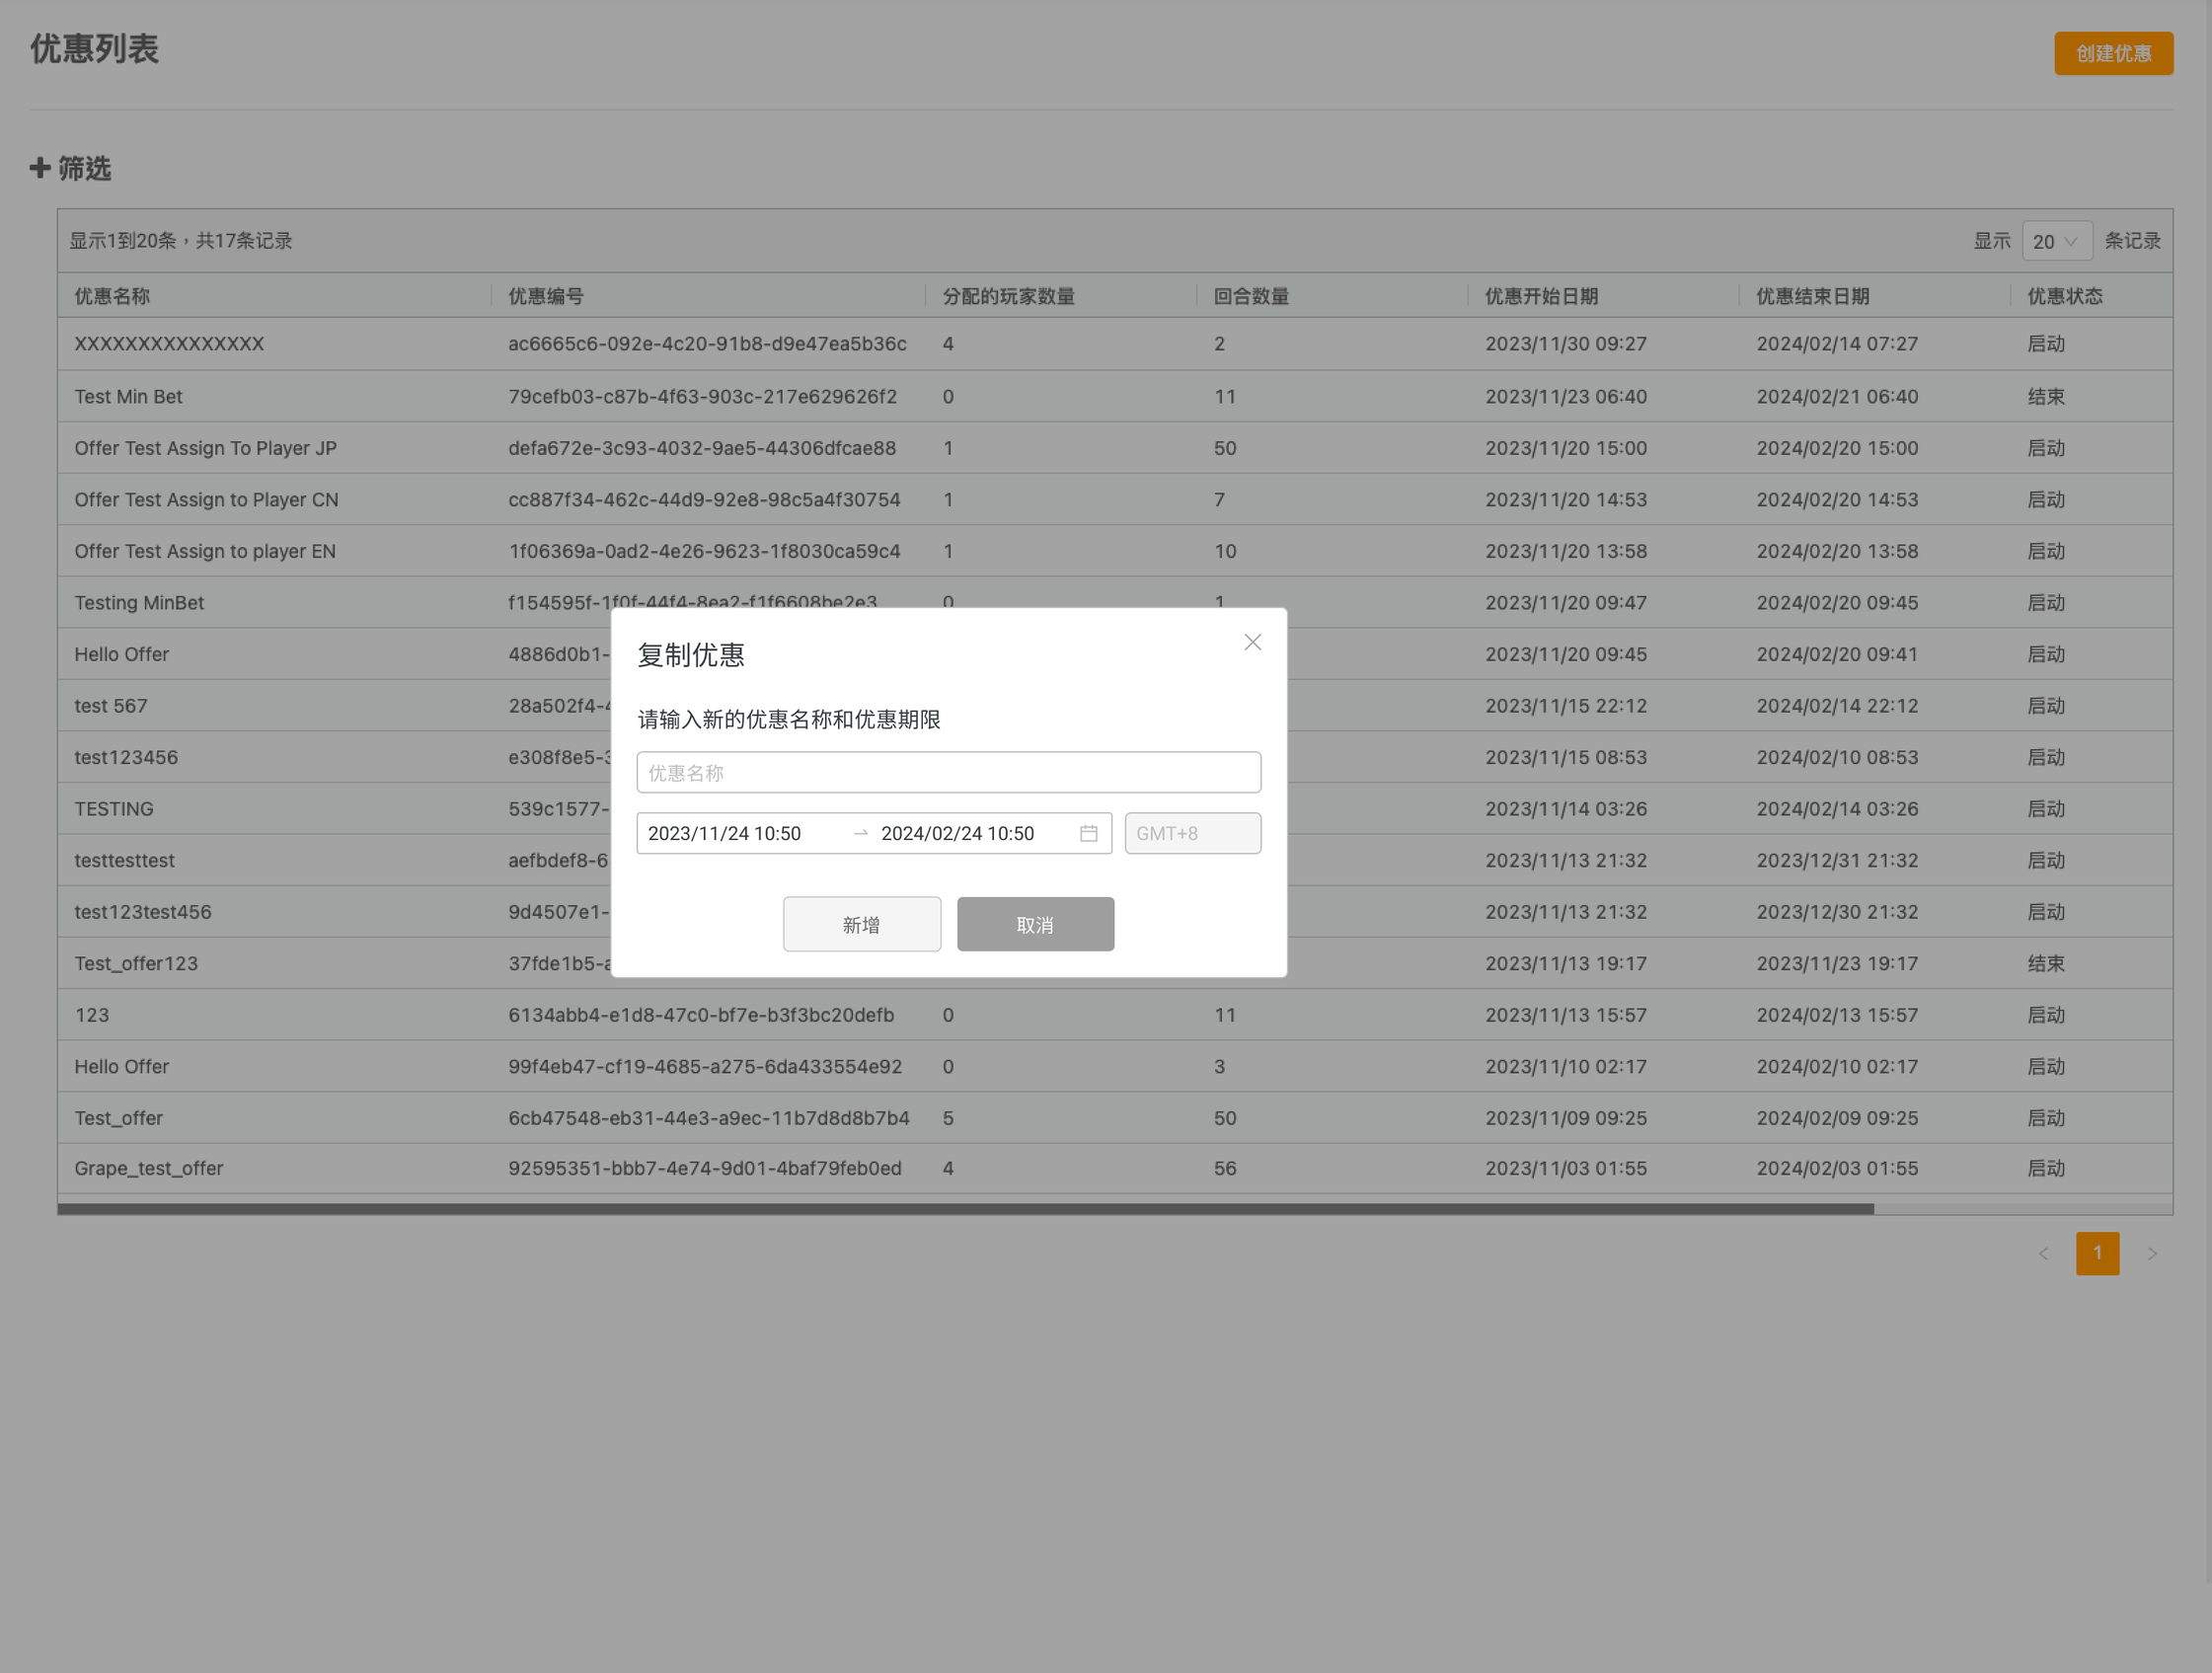Click the 优惠开始日期 column header
2212x1673 pixels.
(x=1541, y=296)
